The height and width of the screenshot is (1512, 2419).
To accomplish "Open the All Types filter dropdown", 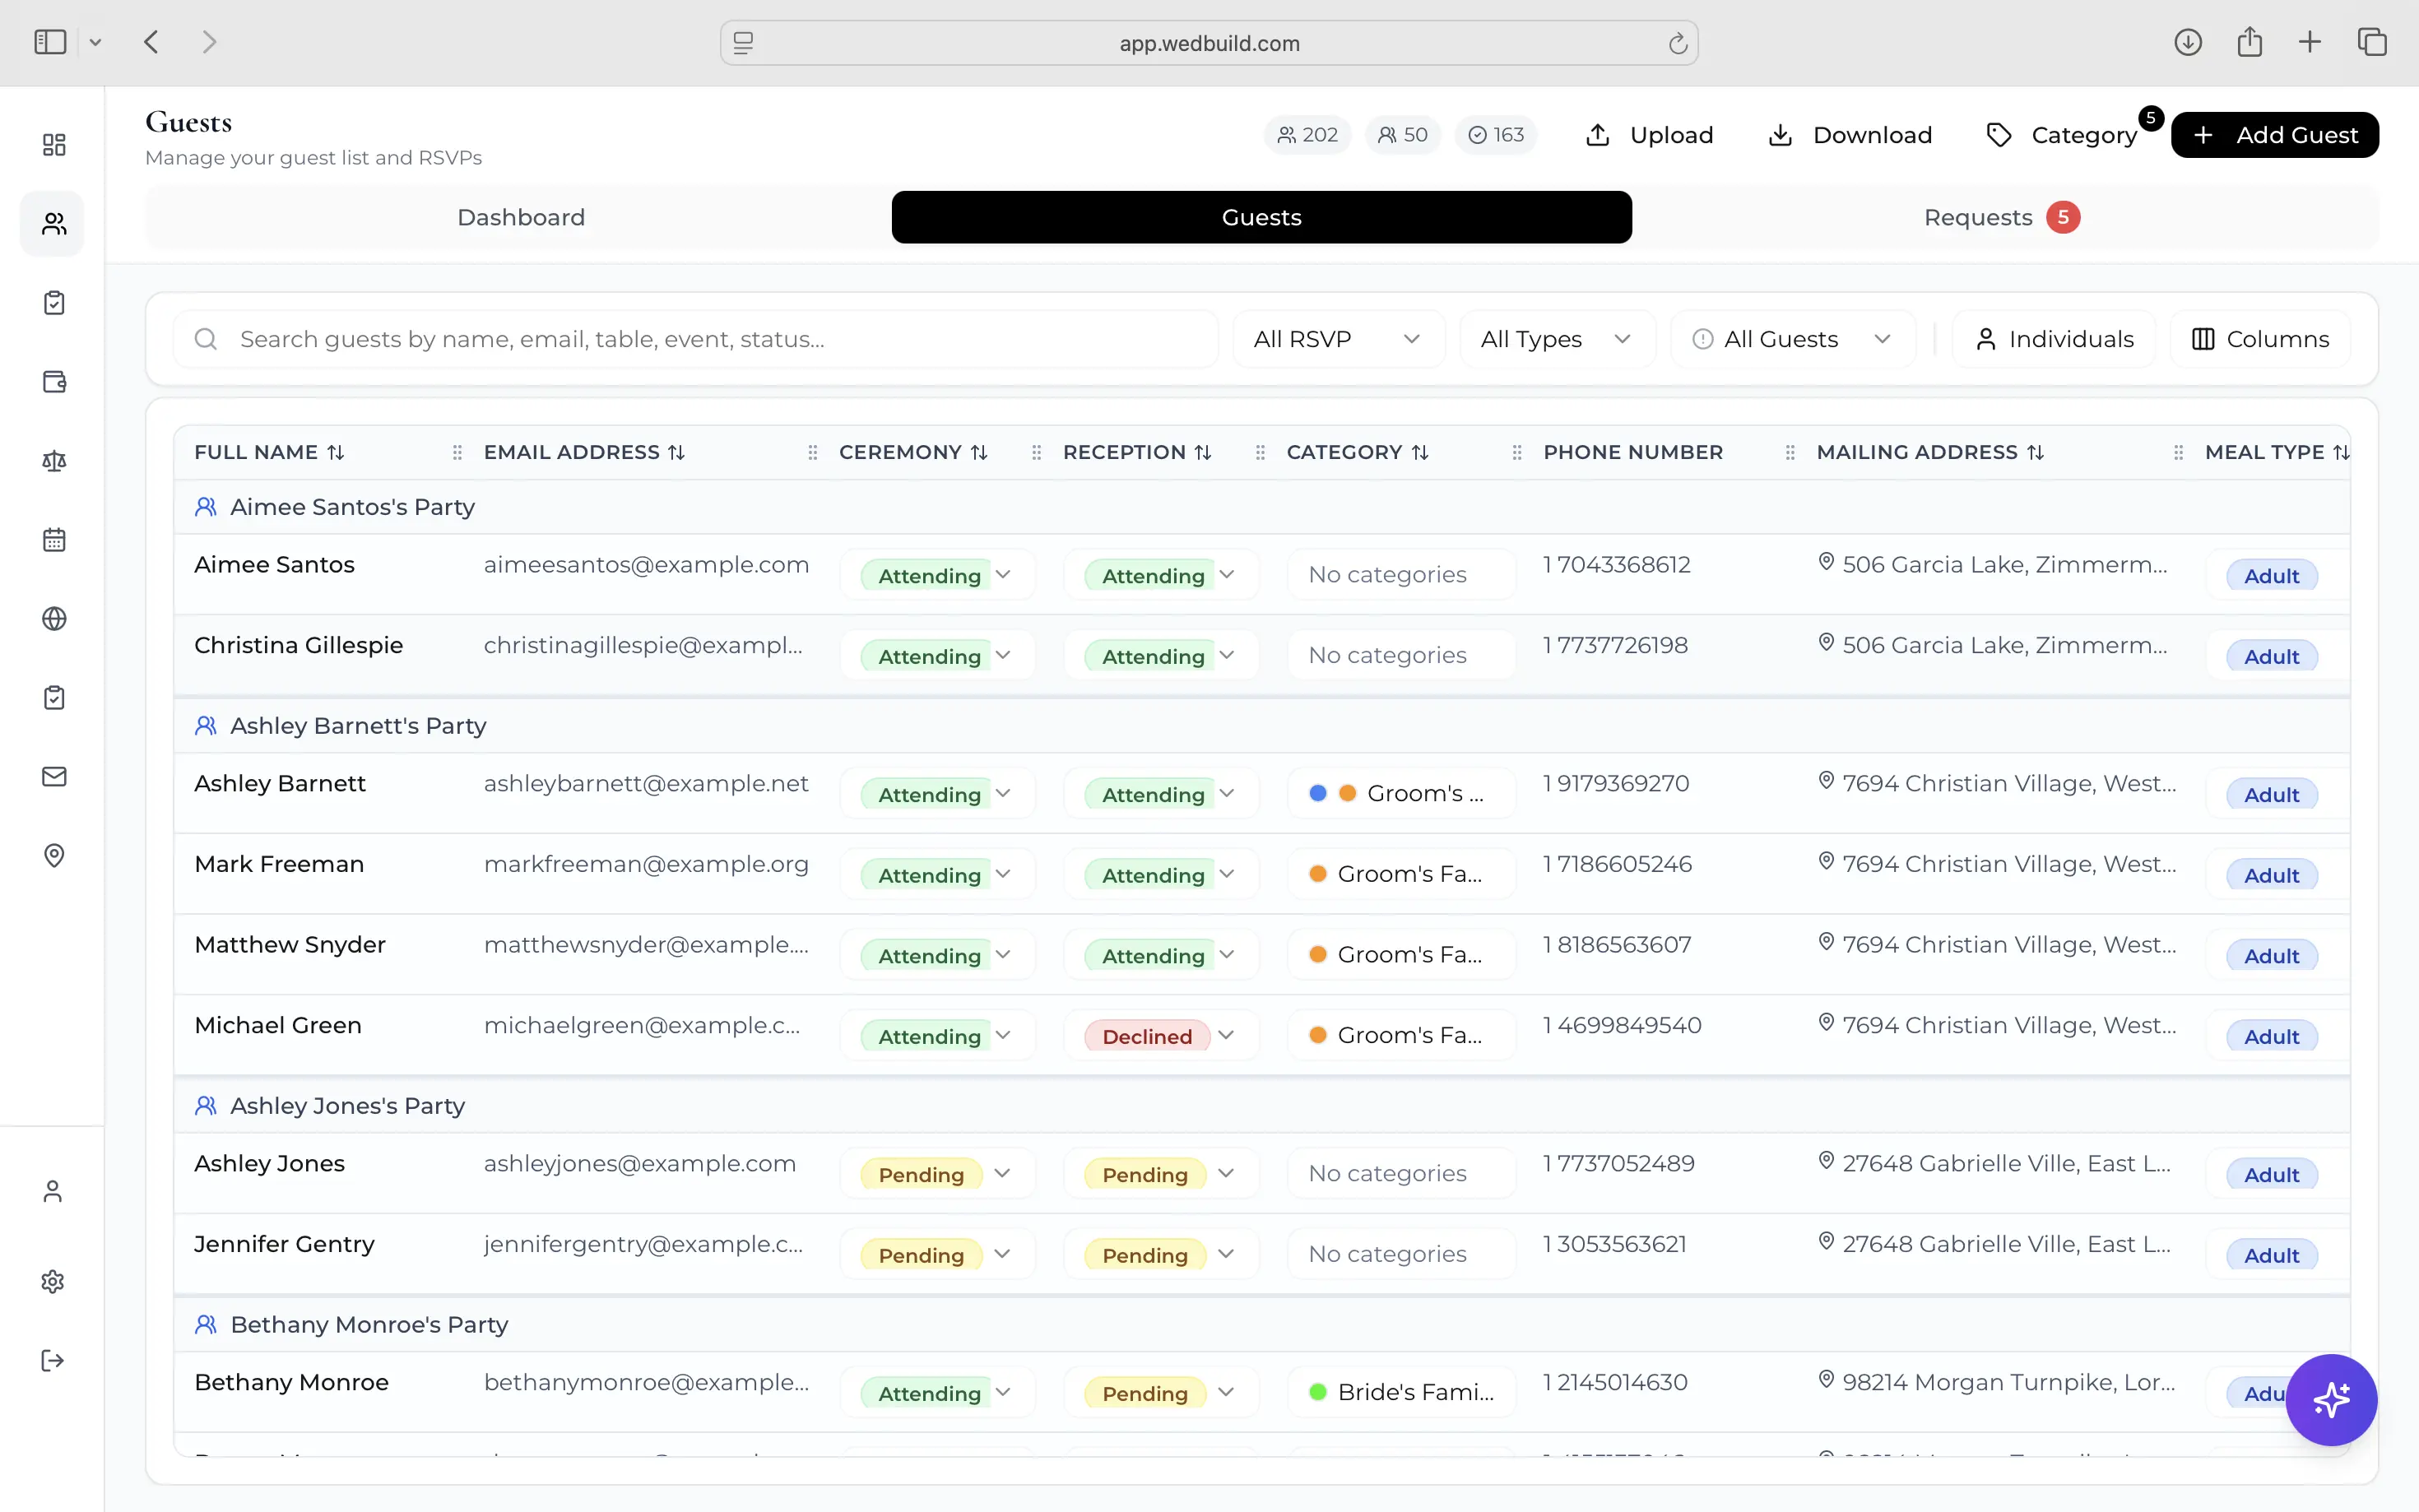I will 1557,339.
